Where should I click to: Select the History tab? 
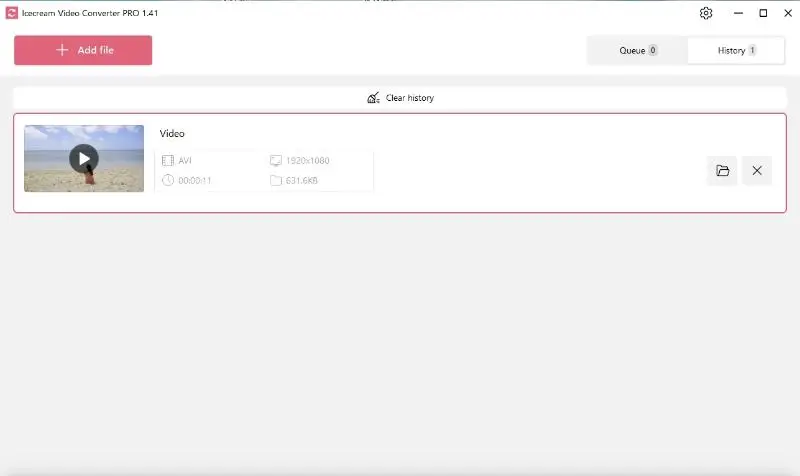pyautogui.click(x=736, y=51)
